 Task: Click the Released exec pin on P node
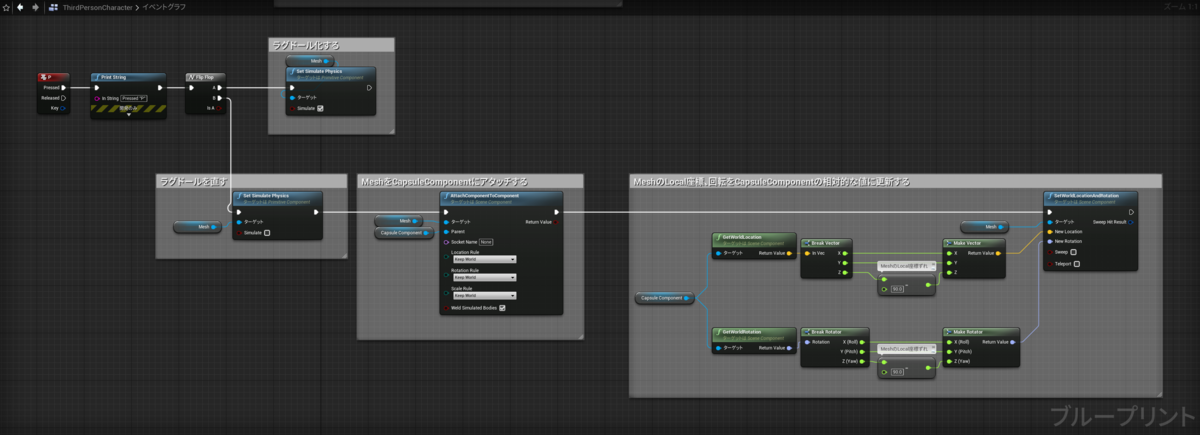click(x=63, y=98)
